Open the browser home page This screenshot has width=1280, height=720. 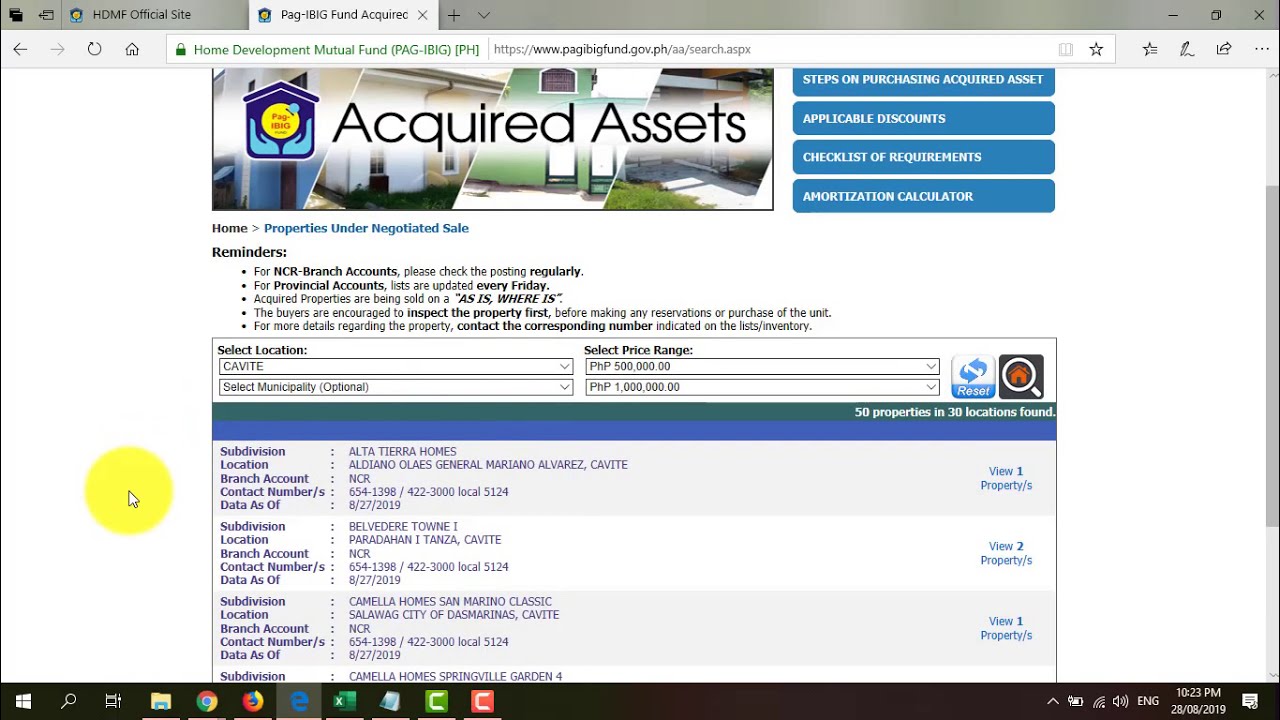point(132,49)
